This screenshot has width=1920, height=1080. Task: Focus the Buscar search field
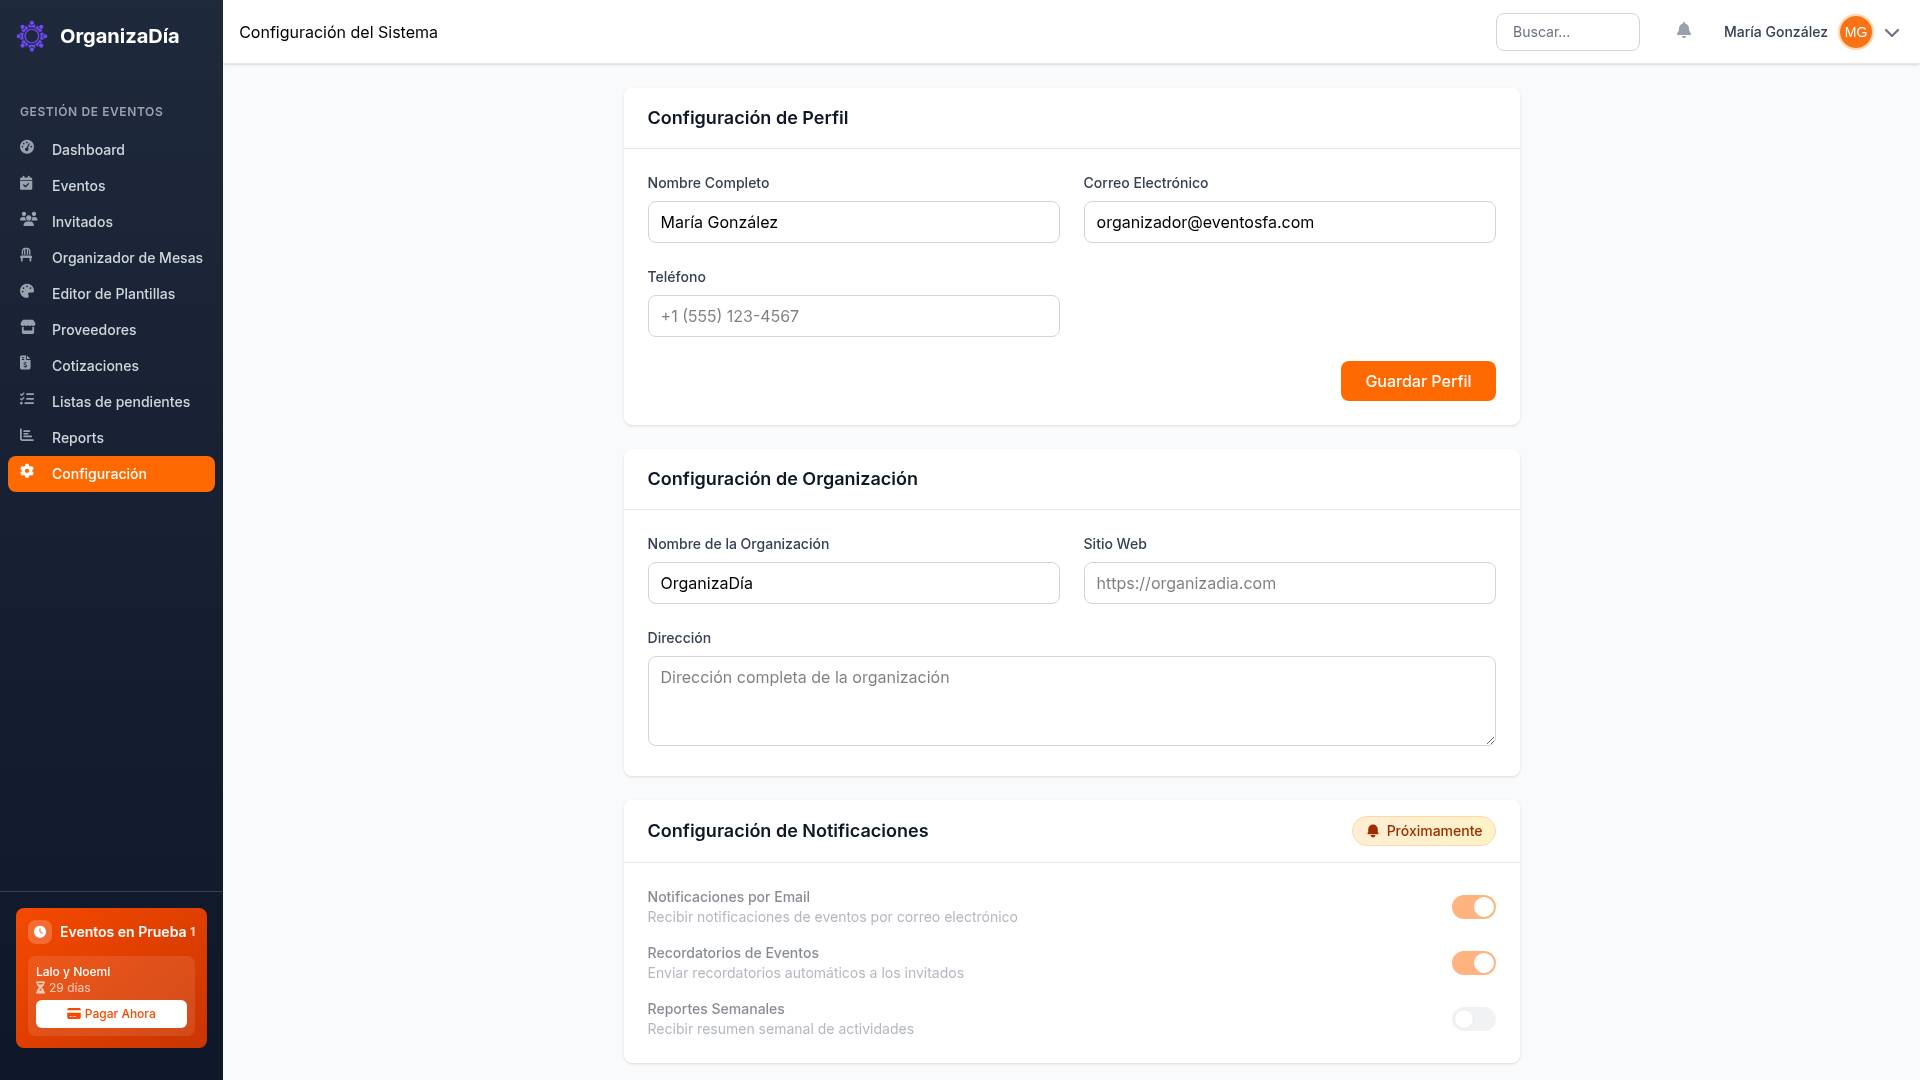(x=1567, y=31)
